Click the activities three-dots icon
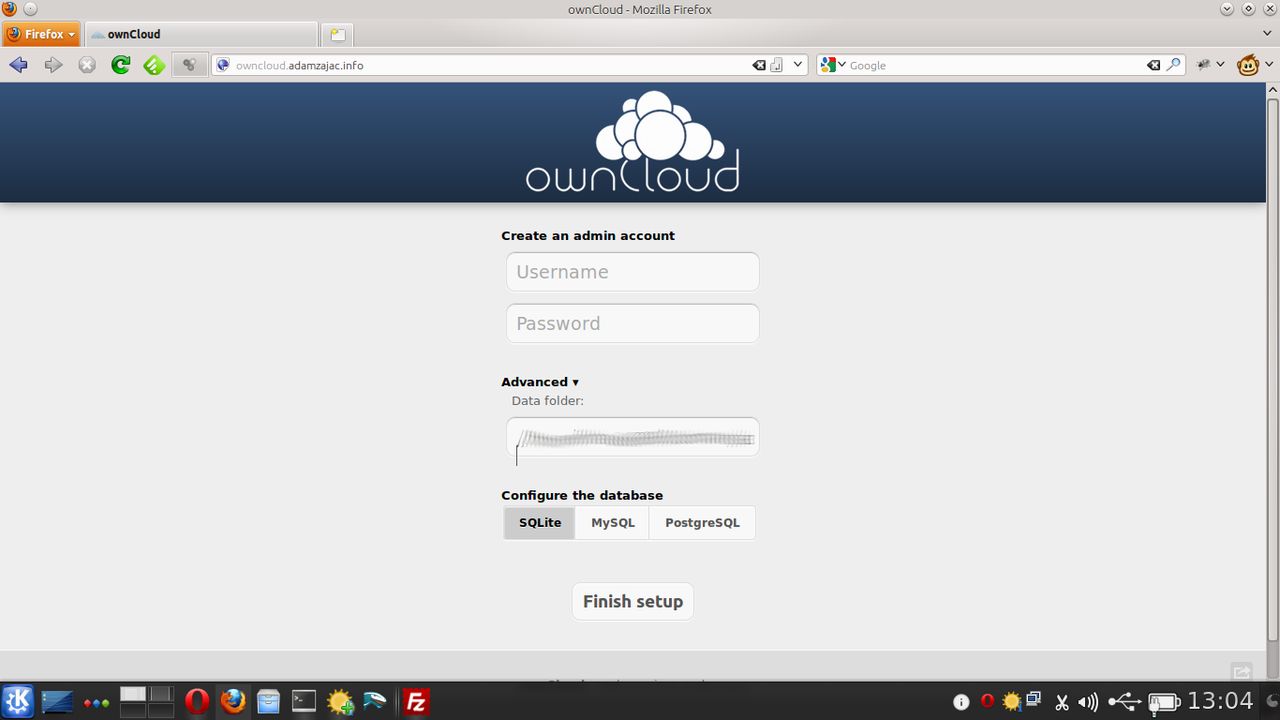The image size is (1280, 720). click(97, 703)
